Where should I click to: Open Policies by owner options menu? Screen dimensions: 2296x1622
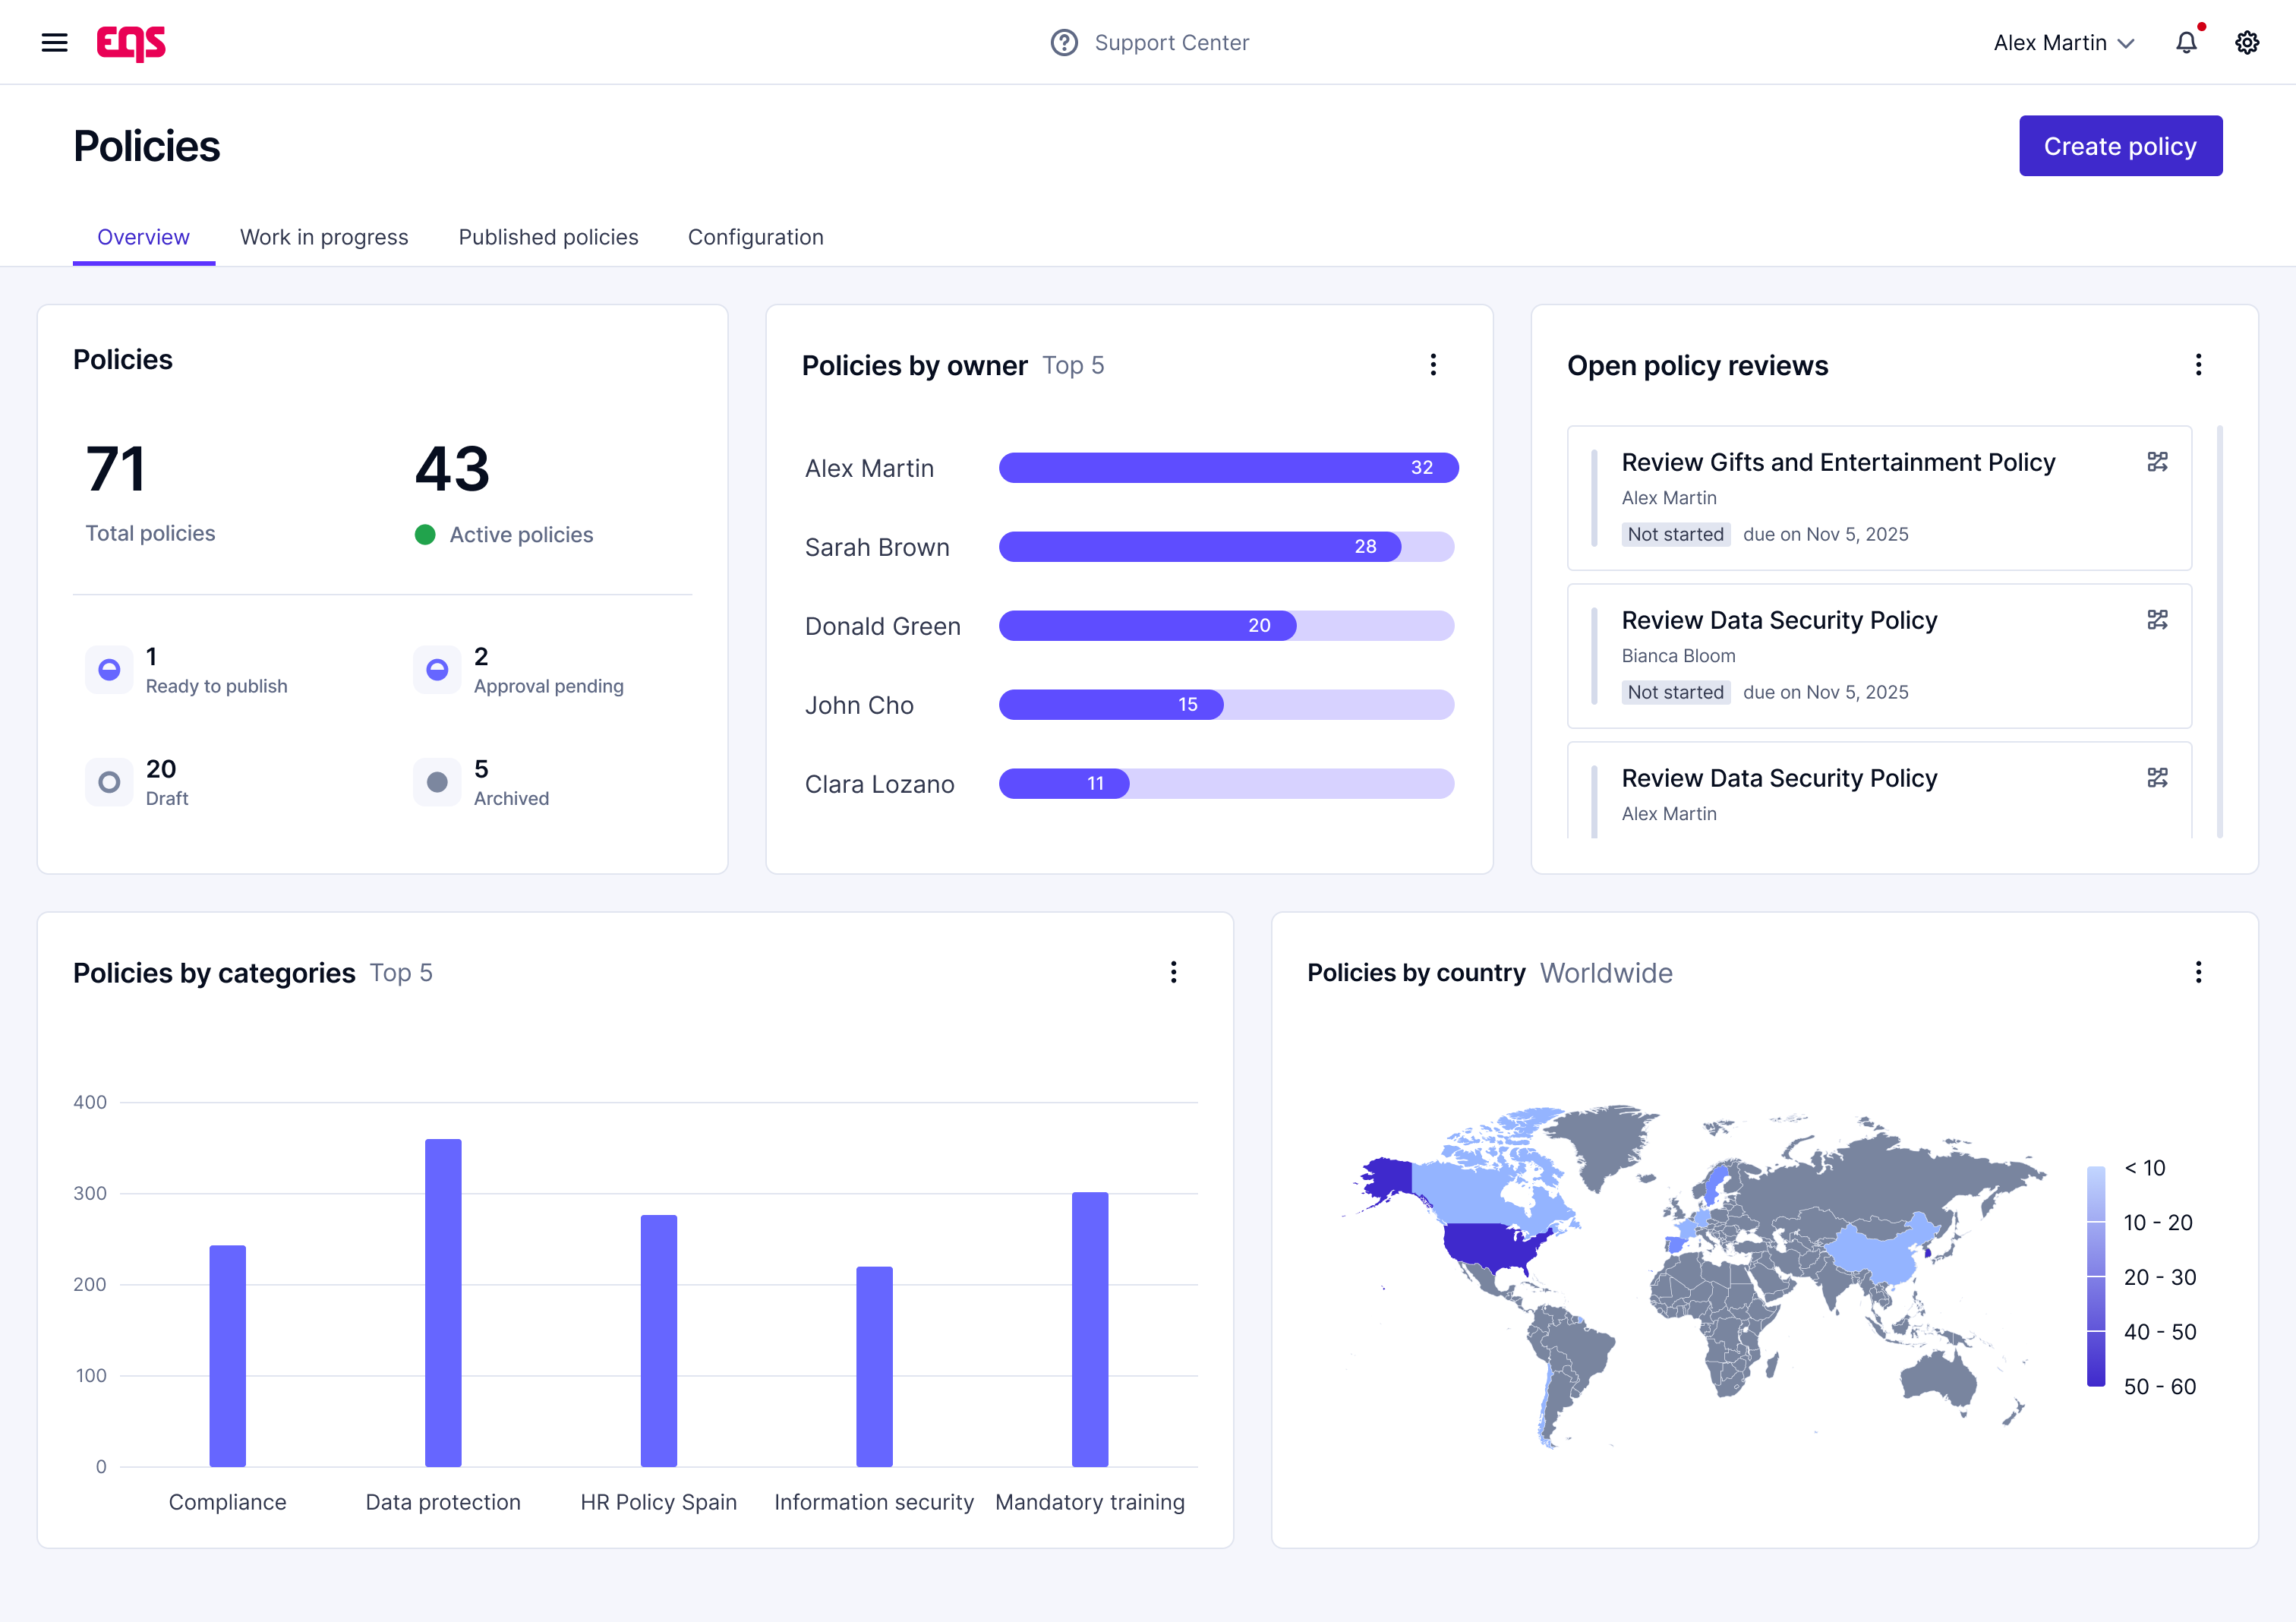click(x=1433, y=365)
